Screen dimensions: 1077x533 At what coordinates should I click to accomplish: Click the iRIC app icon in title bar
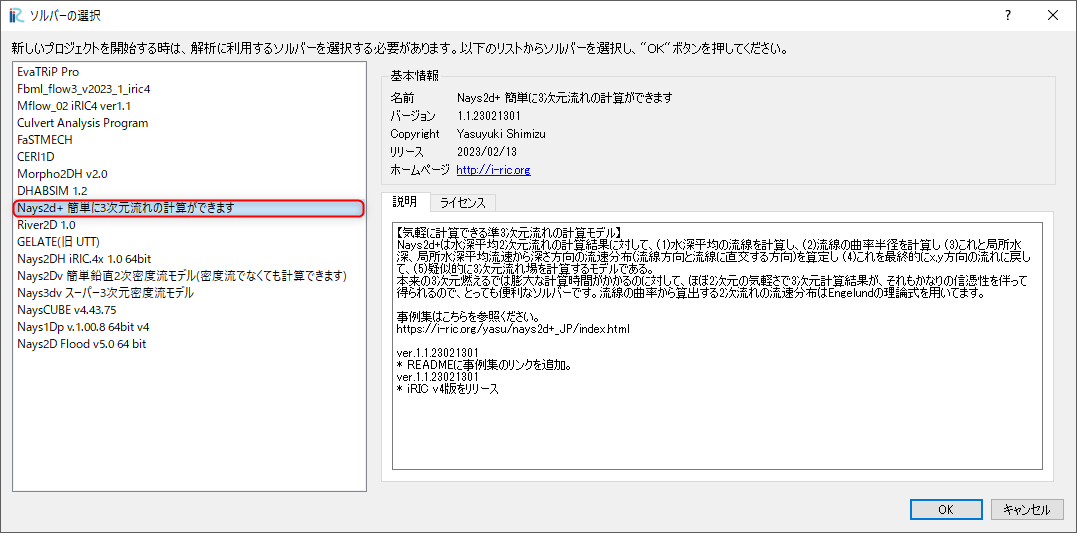(15, 15)
